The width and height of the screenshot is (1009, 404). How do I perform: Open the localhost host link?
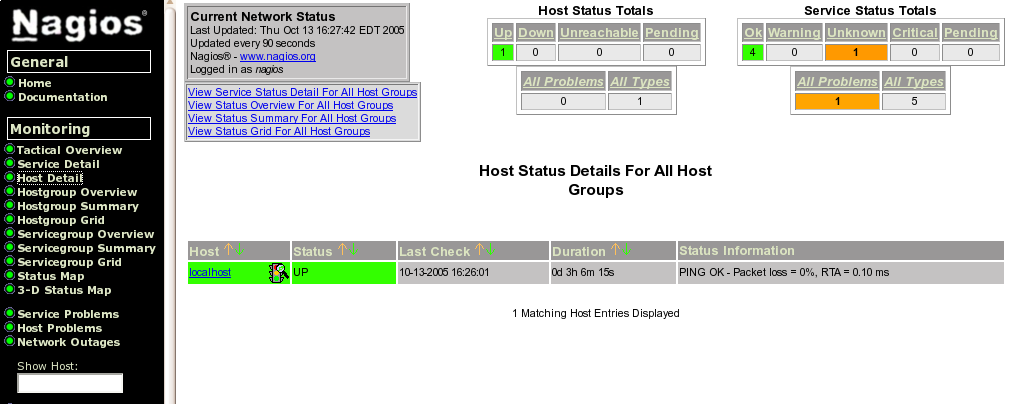210,273
